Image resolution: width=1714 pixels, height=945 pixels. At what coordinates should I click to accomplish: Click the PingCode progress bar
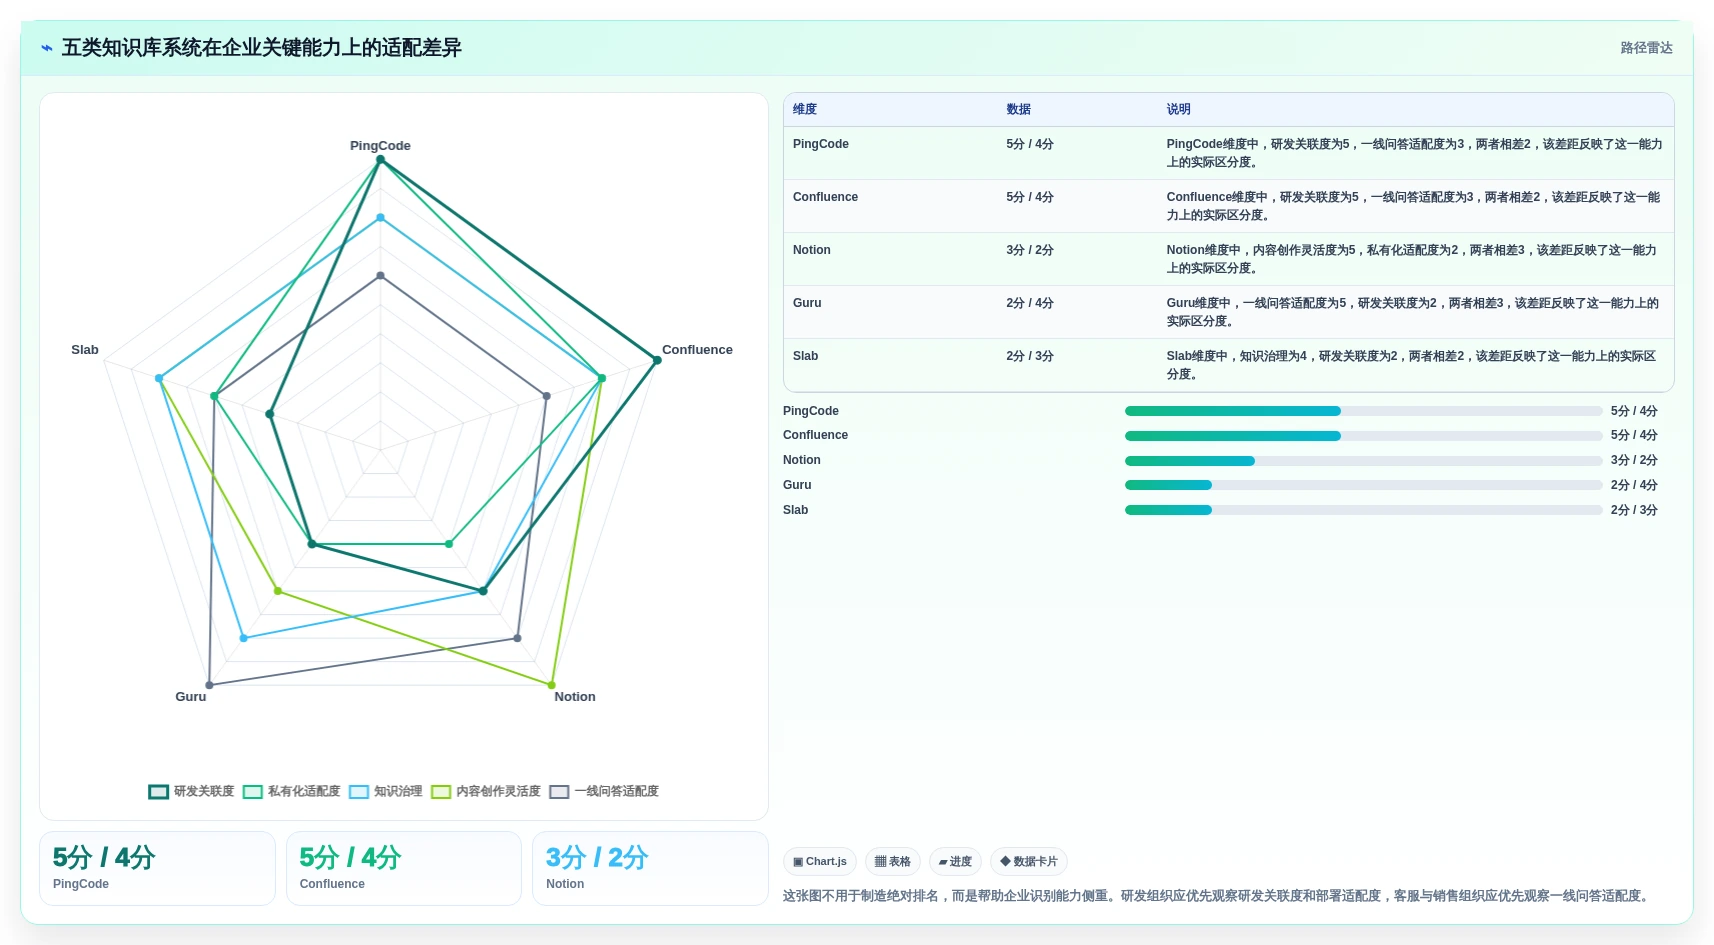(1364, 411)
